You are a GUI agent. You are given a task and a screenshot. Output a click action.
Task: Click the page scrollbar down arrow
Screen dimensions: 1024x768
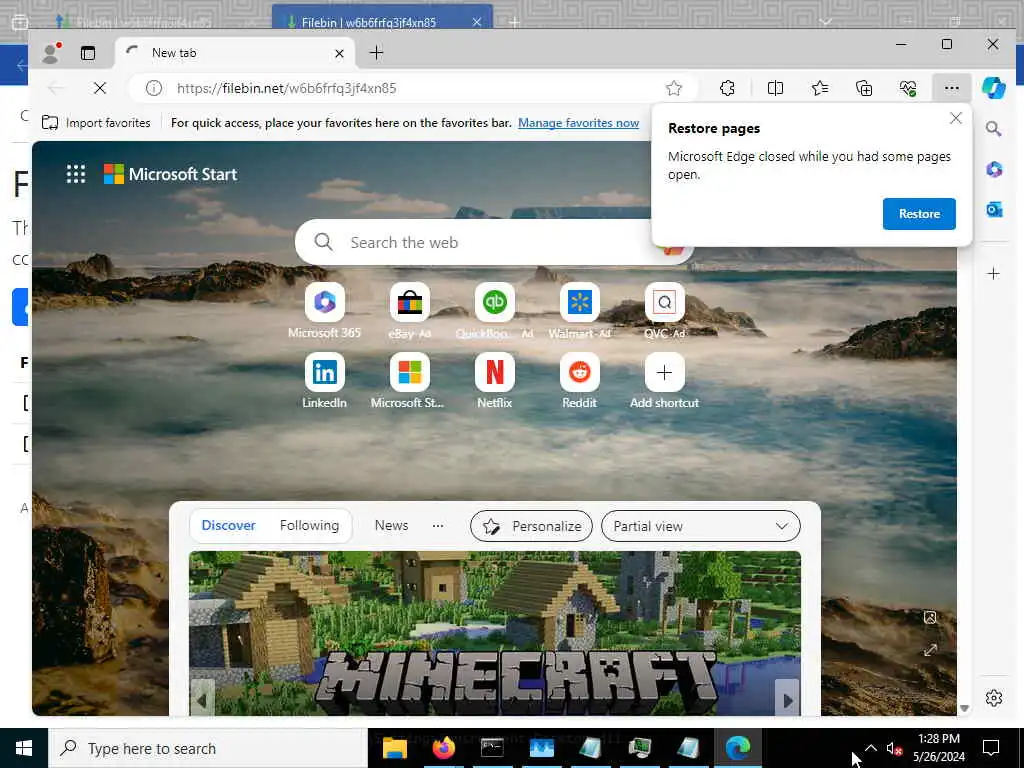pos(964,709)
